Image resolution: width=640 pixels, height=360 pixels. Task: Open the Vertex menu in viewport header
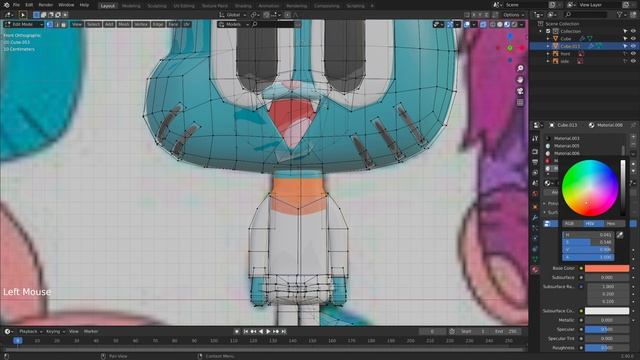141,24
